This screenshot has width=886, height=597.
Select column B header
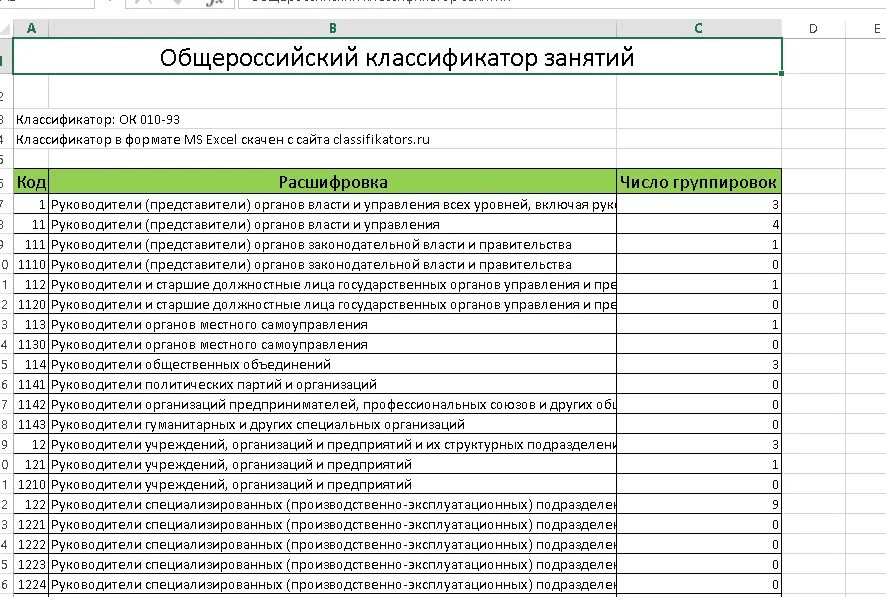coord(332,28)
